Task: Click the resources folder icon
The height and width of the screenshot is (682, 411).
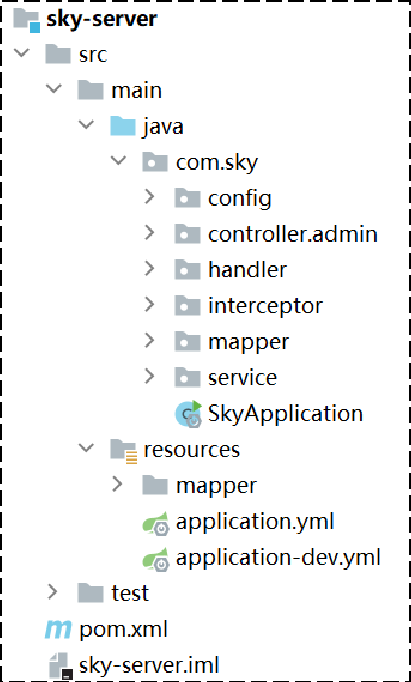Action: click(124, 451)
